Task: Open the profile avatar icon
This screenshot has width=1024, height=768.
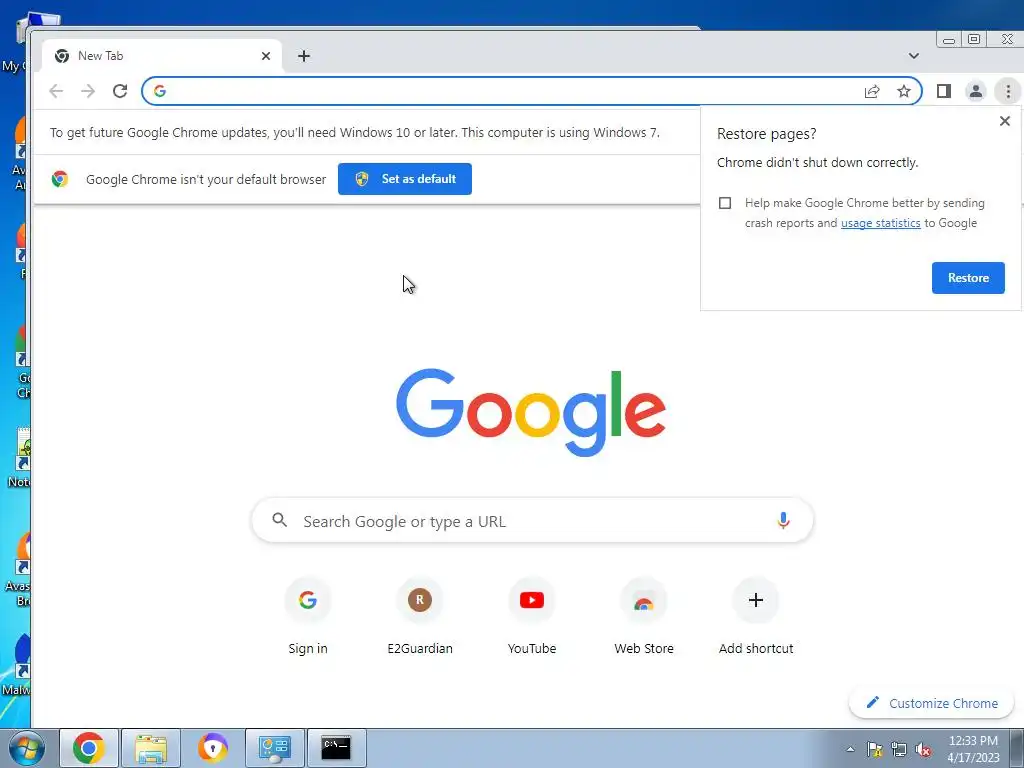Action: coord(976,91)
